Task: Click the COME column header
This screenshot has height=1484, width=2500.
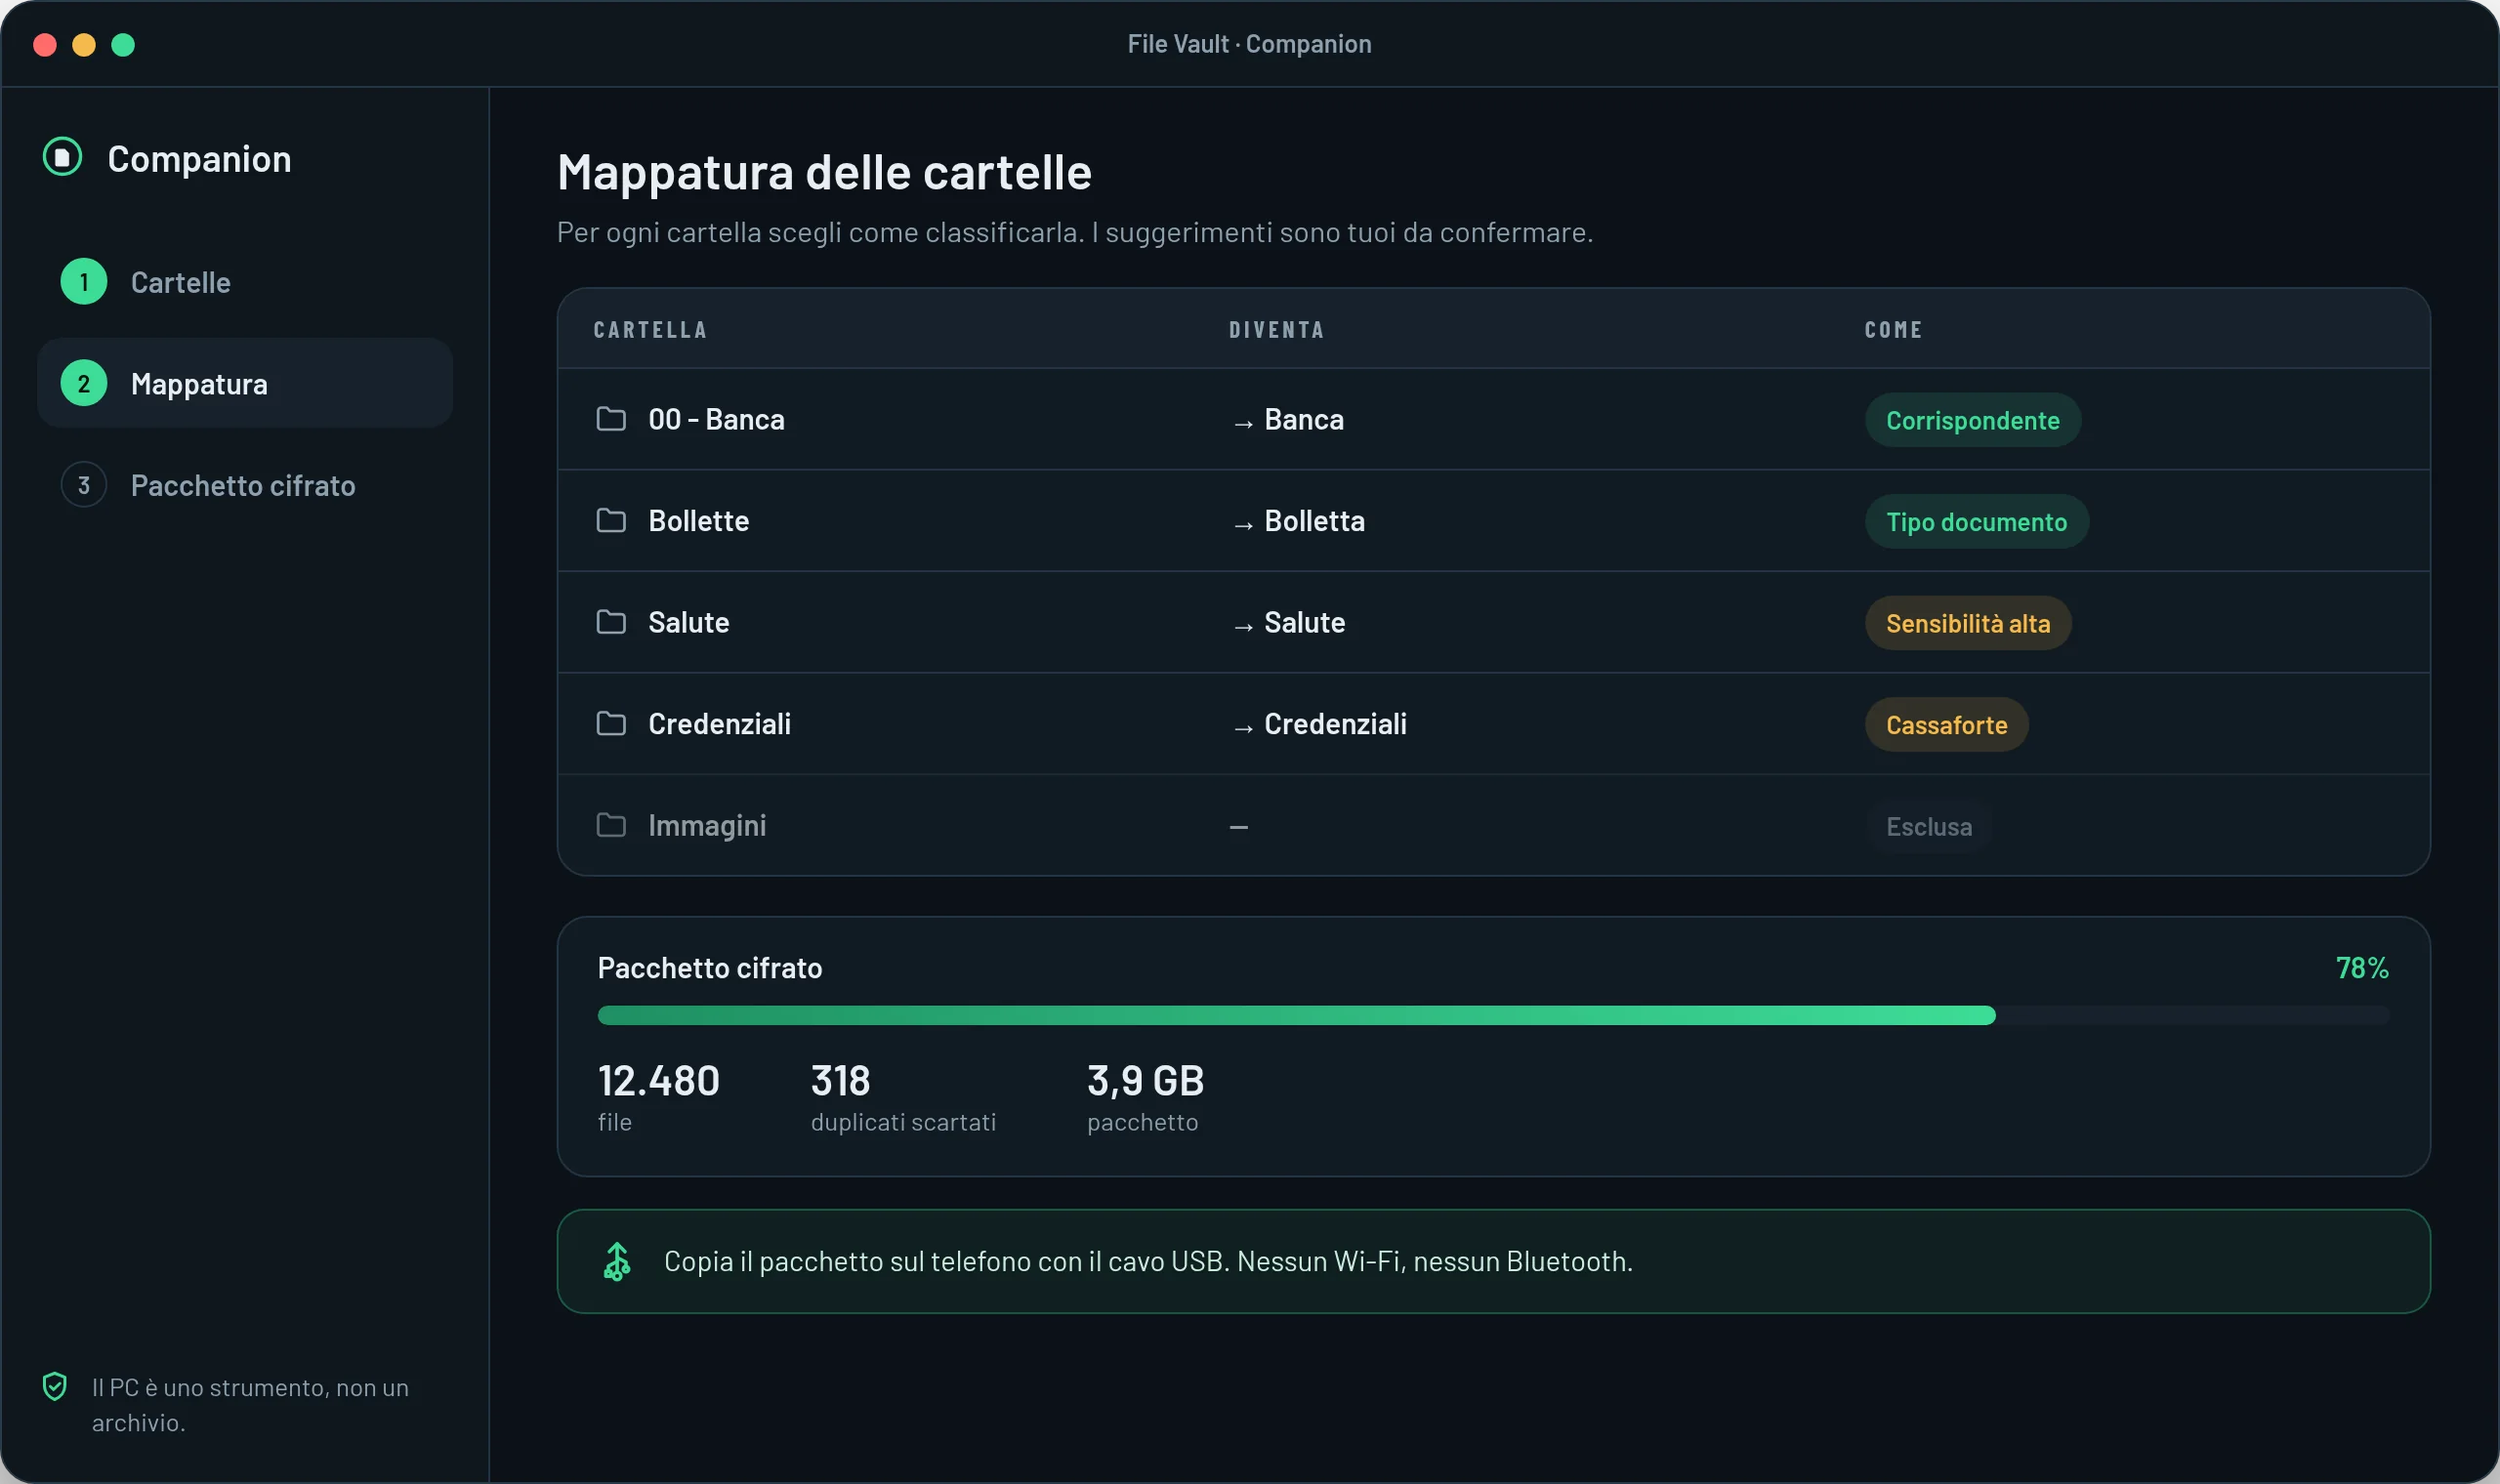Action: click(x=1893, y=330)
